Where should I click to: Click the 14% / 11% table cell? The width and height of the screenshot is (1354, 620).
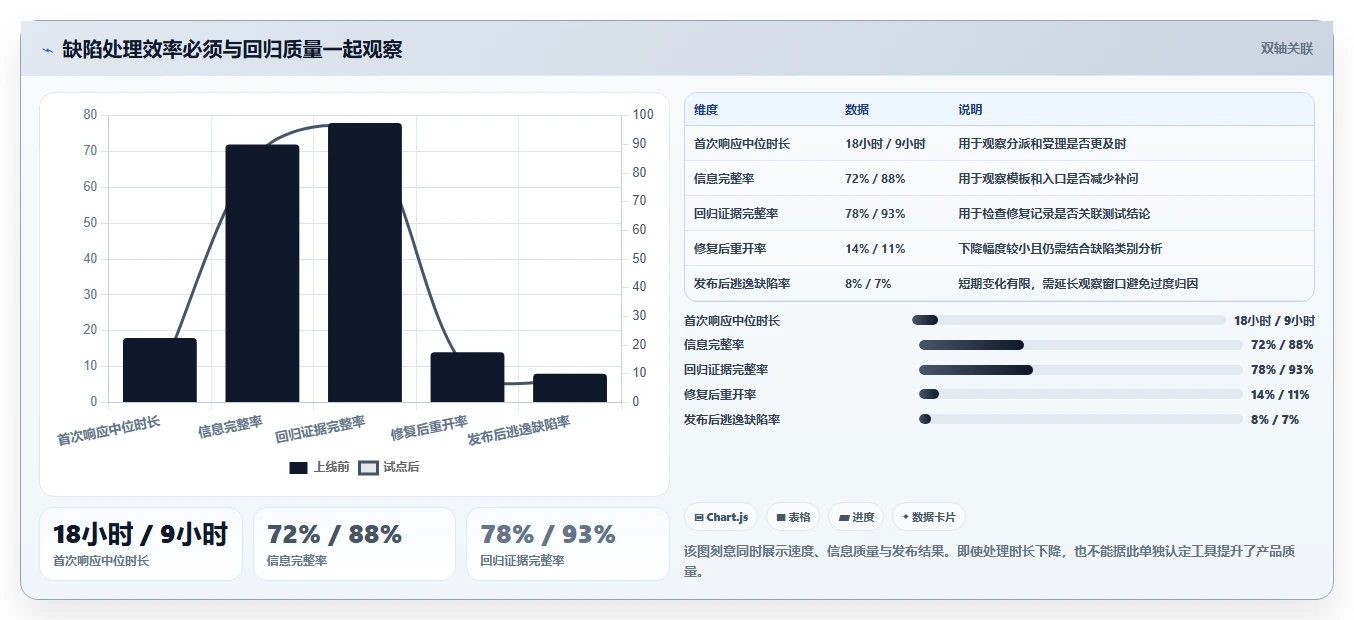[x=875, y=249]
